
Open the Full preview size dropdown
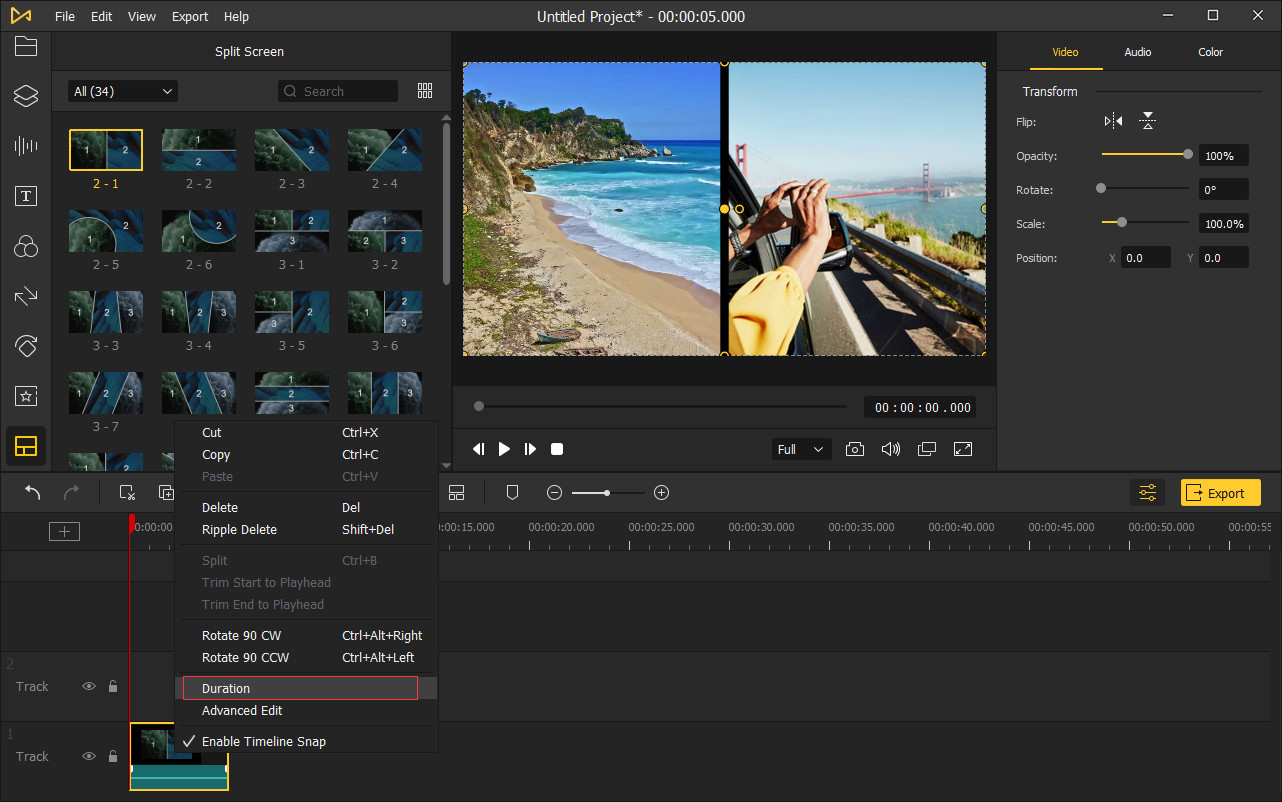(x=800, y=449)
